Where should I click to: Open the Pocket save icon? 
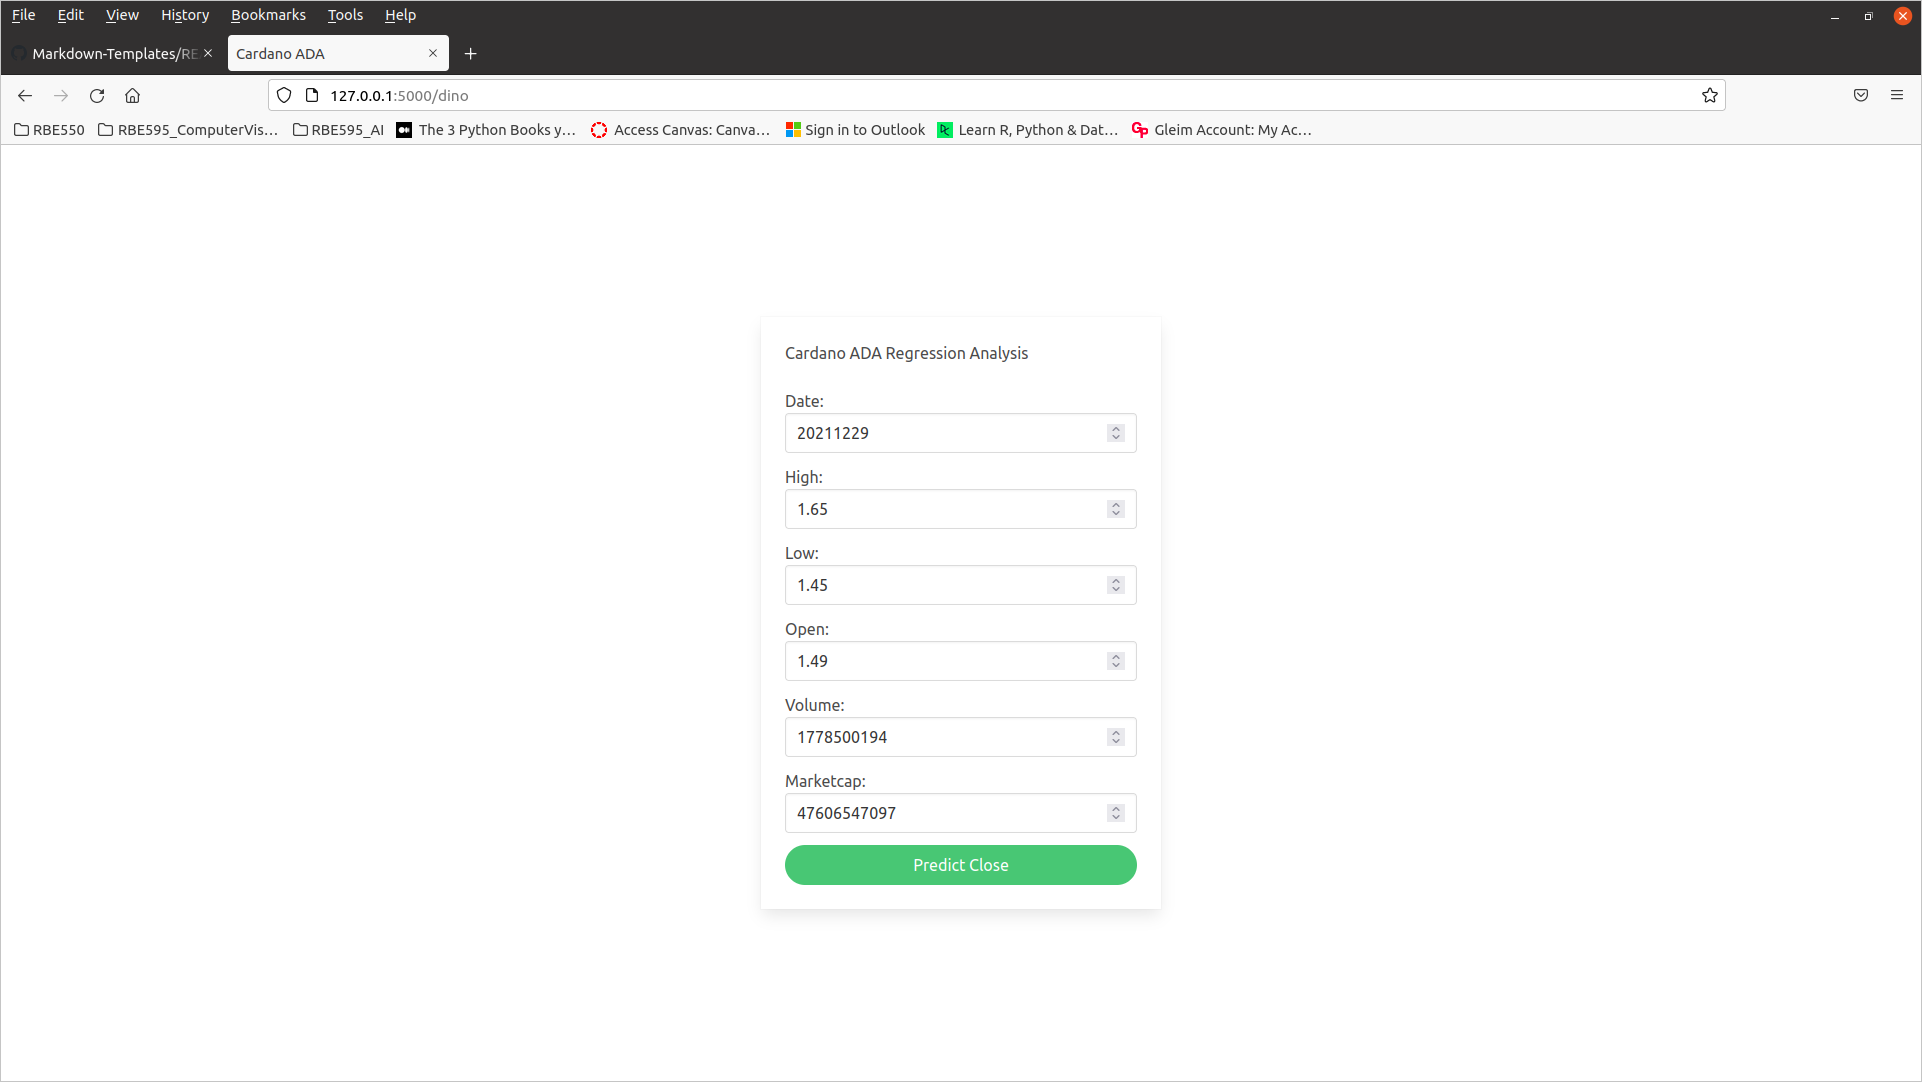(x=1861, y=96)
